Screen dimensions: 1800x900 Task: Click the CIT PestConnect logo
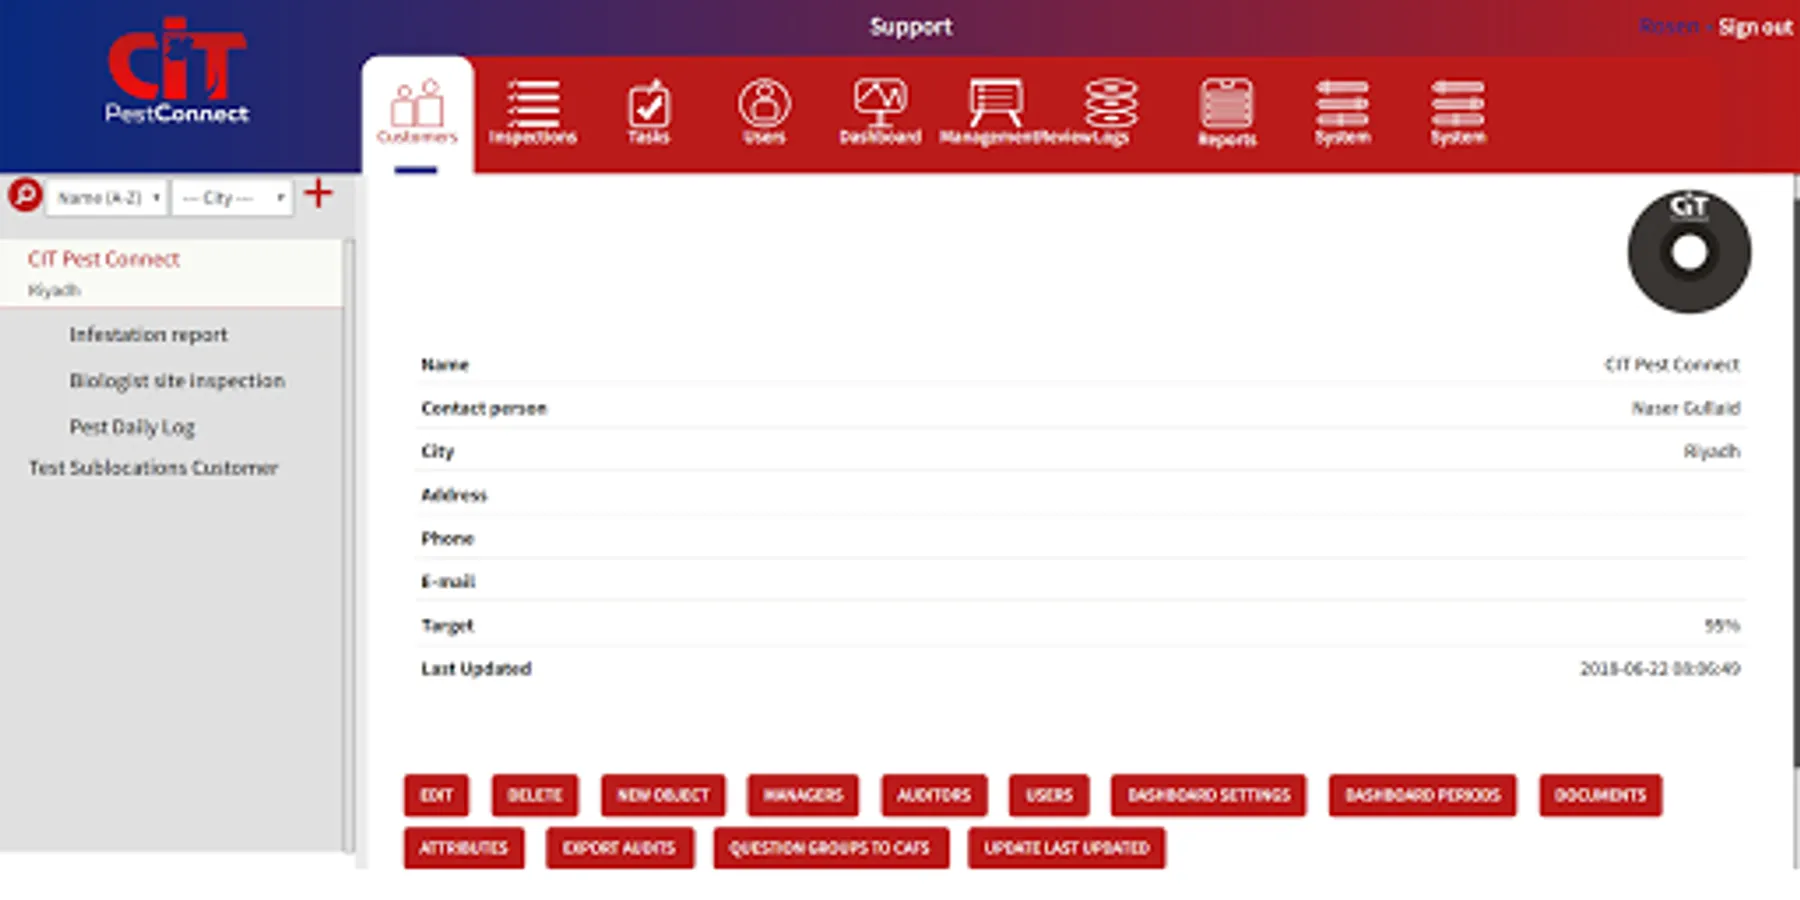(x=177, y=70)
